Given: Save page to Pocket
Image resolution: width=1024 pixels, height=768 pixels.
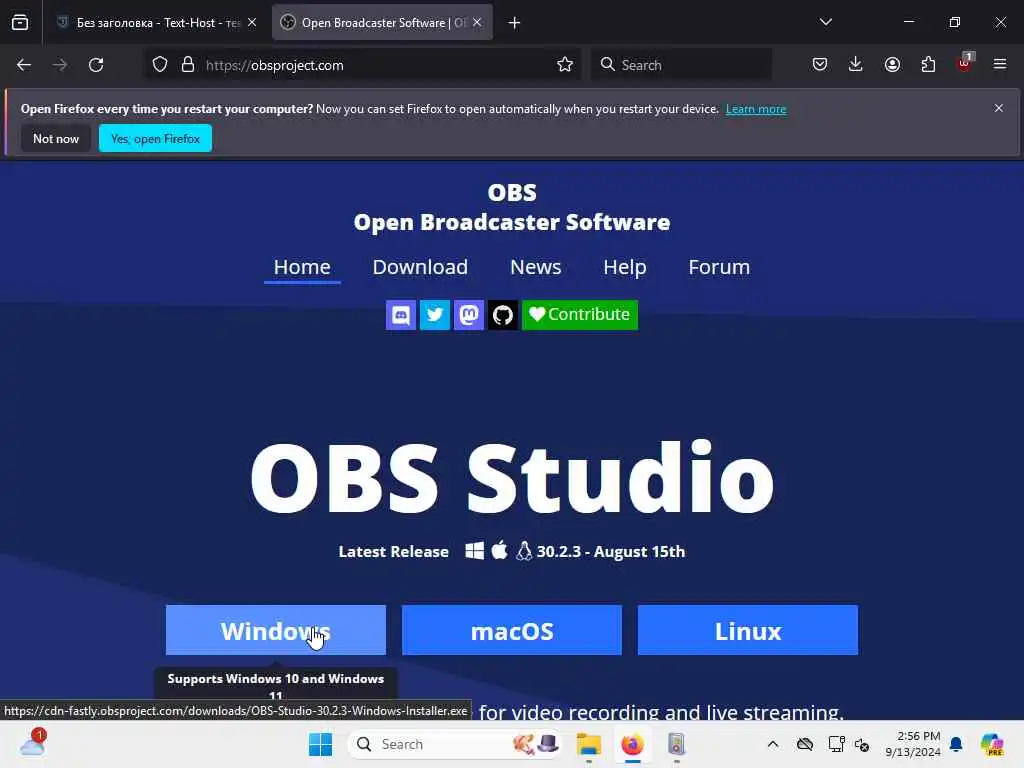Looking at the screenshot, I should [820, 65].
